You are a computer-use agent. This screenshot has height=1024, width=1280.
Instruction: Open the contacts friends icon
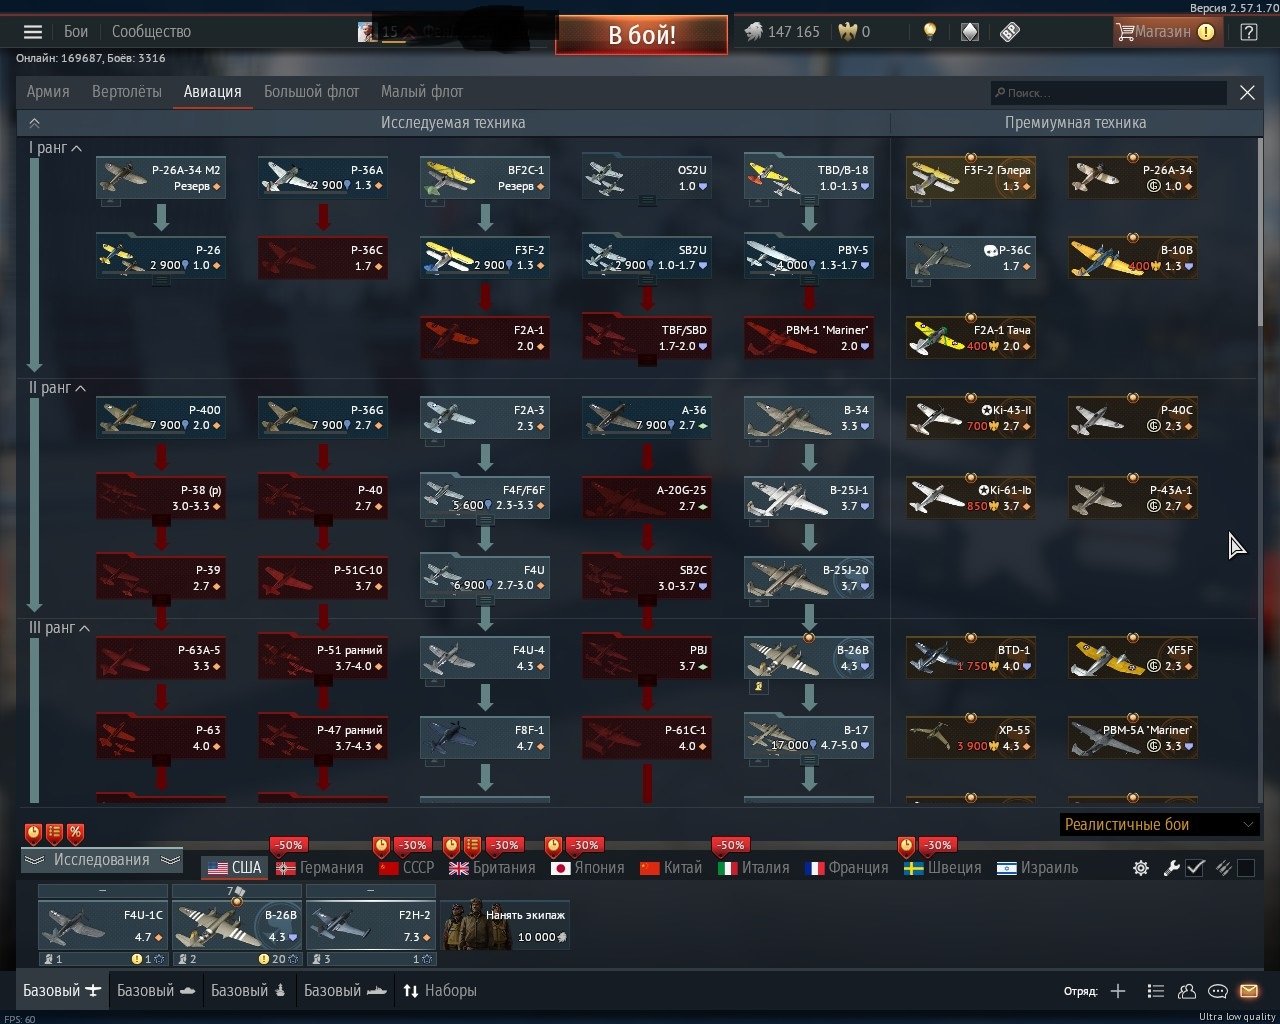pos(1187,991)
